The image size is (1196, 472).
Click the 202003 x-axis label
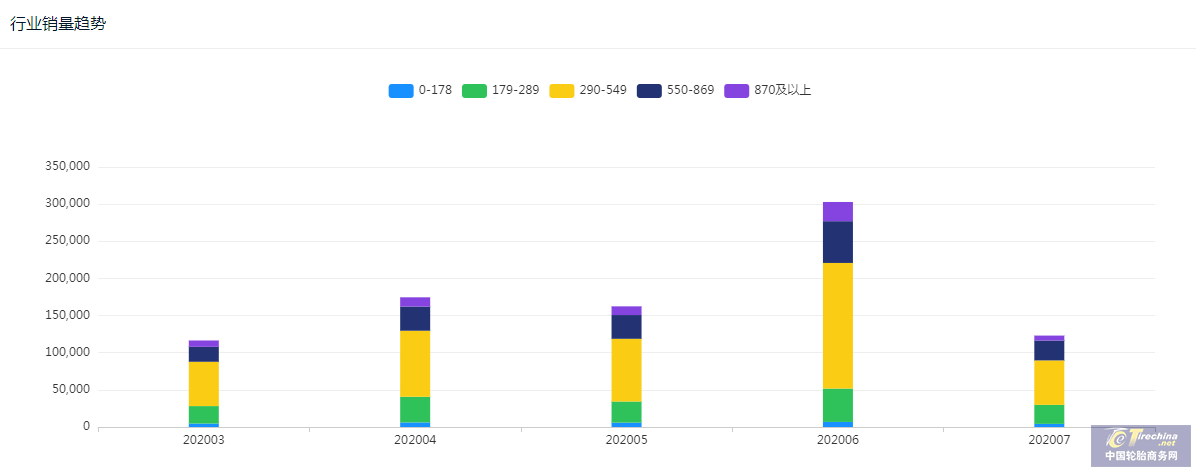(x=204, y=440)
